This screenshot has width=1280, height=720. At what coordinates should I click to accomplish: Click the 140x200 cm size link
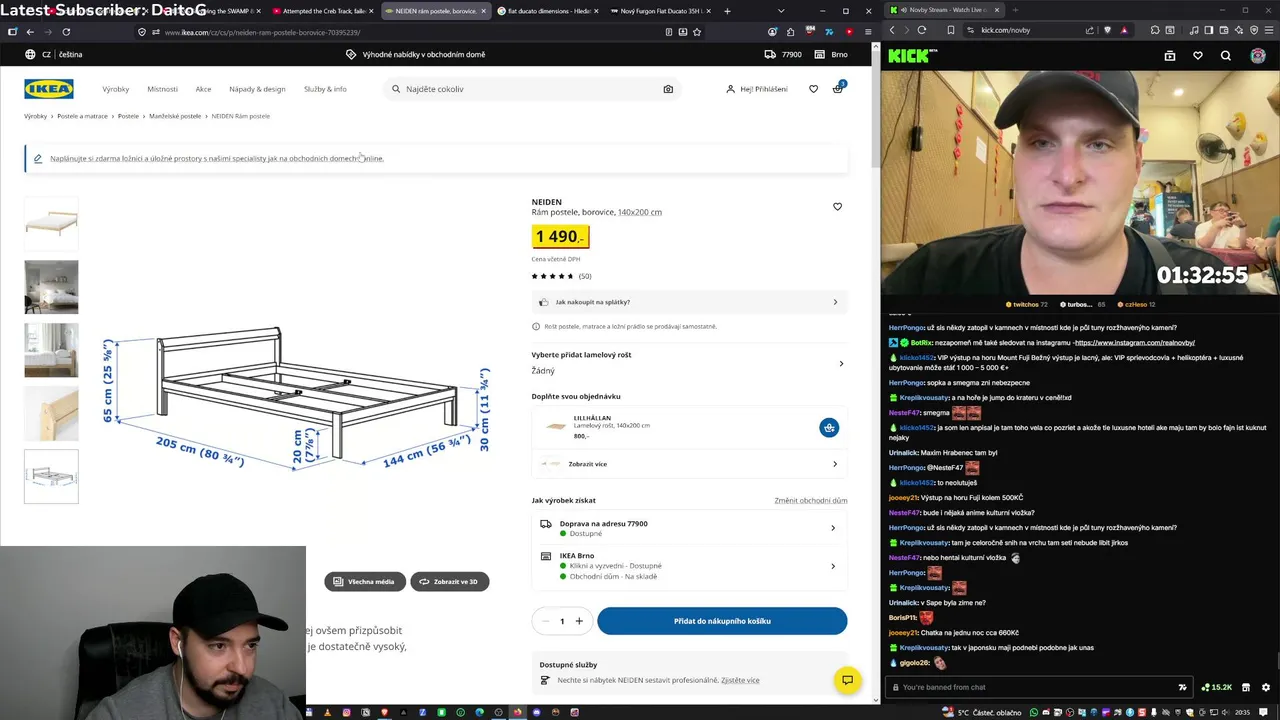[x=640, y=212]
